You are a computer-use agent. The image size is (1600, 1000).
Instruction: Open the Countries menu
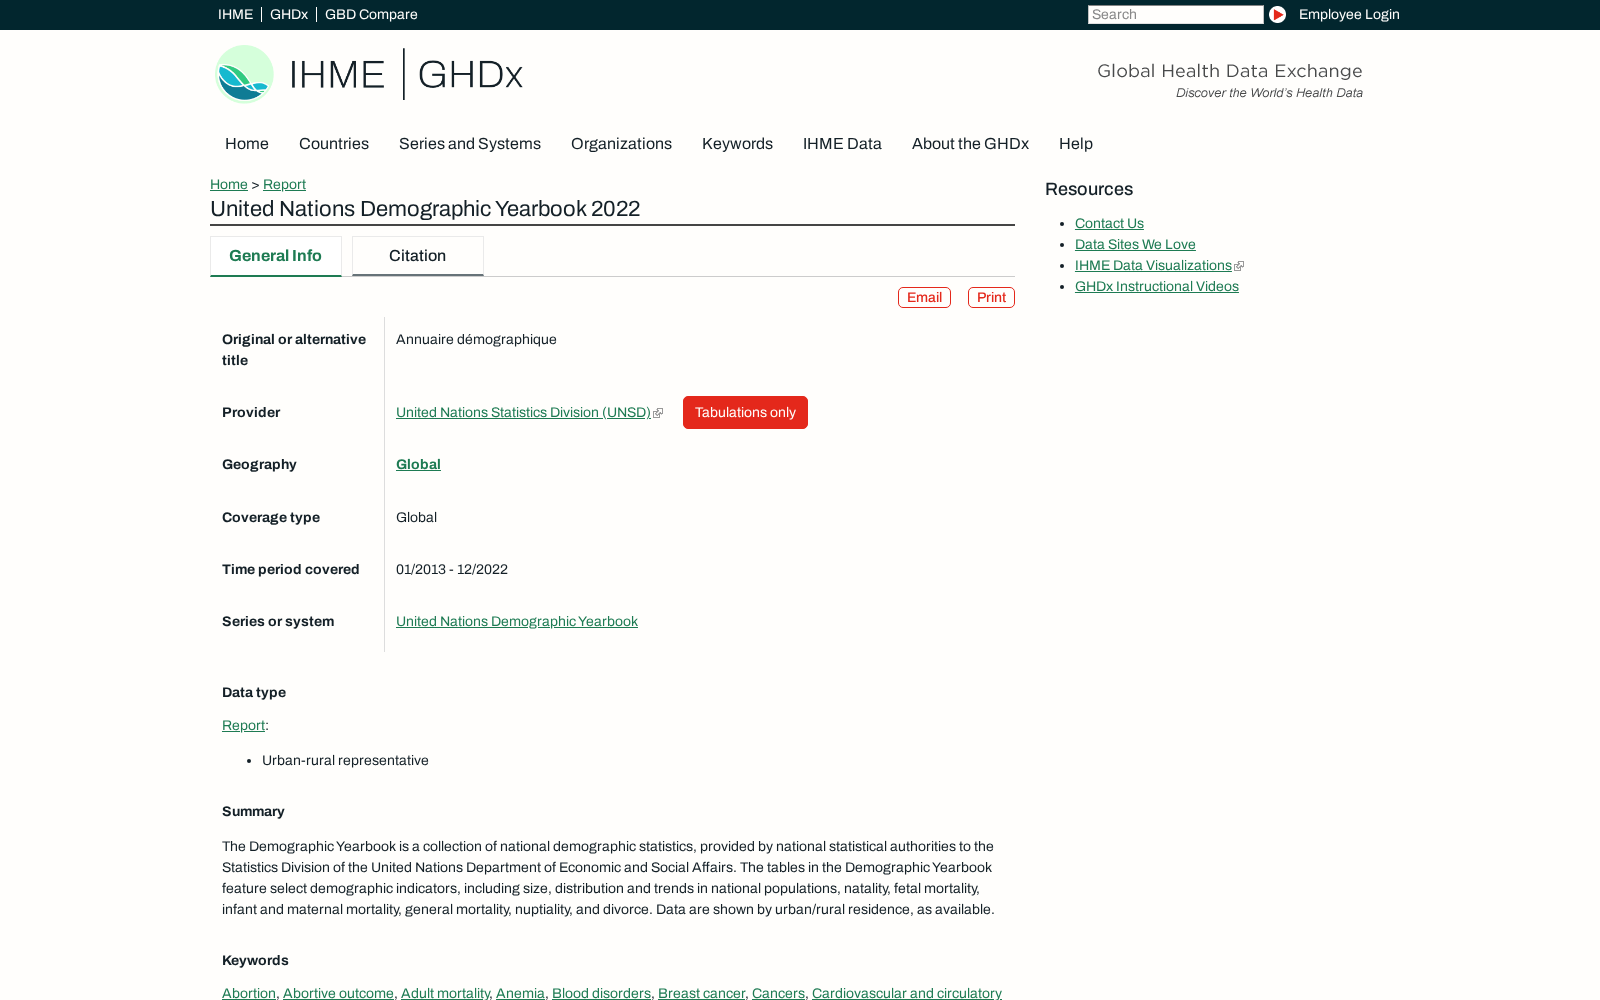334,144
